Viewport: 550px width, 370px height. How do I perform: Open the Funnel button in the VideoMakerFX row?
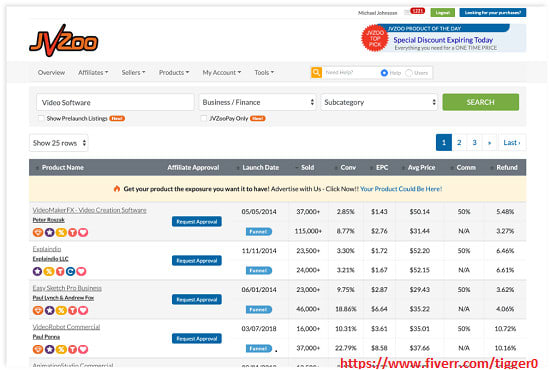(x=259, y=231)
